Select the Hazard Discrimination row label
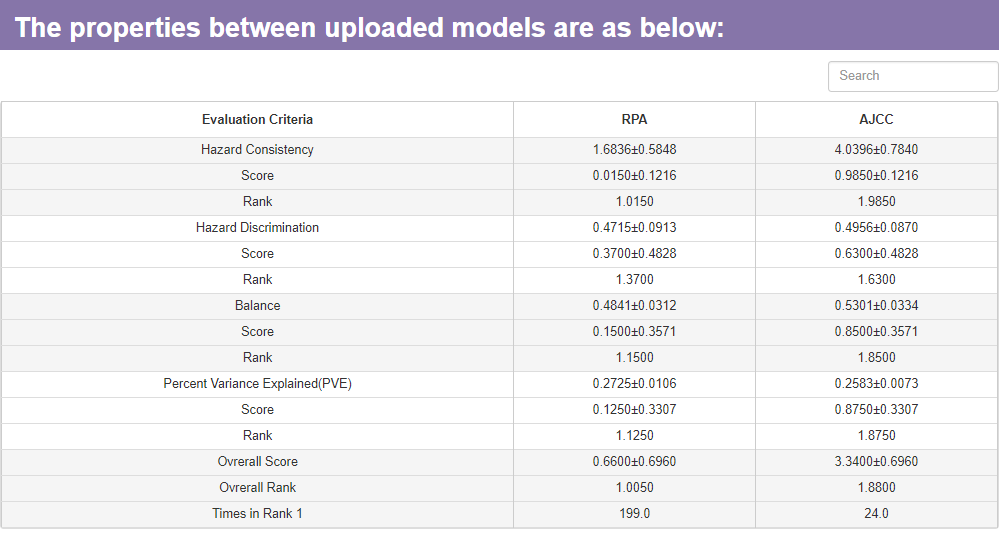 257,228
